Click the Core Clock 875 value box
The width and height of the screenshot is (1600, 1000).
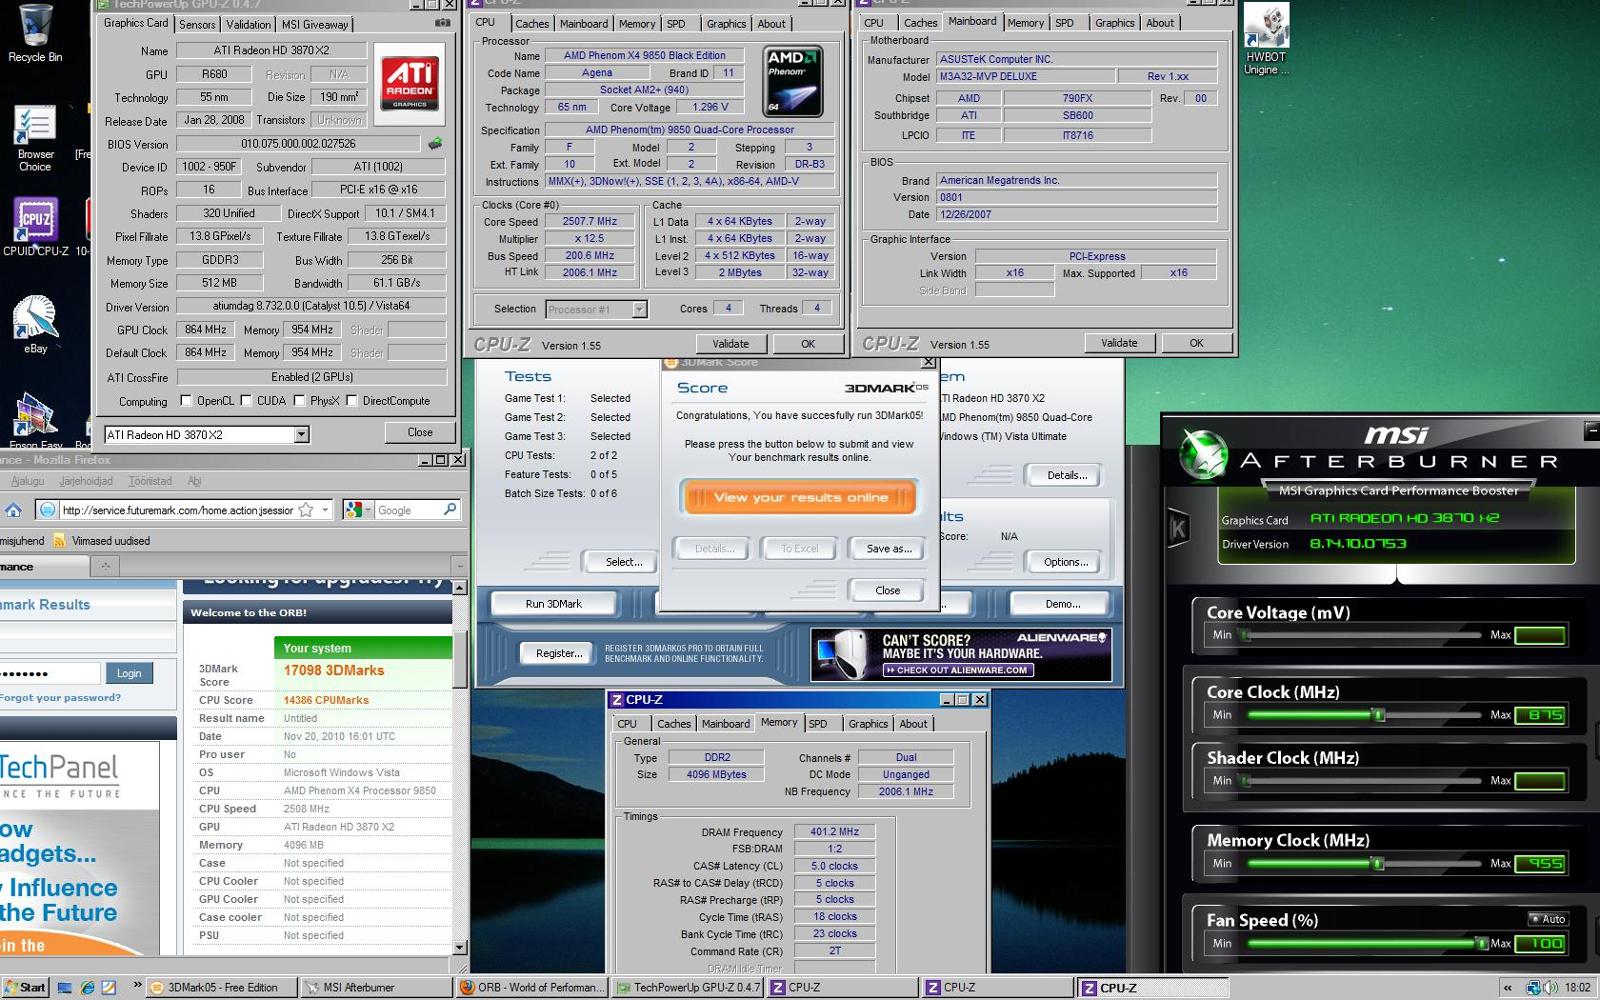(1540, 715)
